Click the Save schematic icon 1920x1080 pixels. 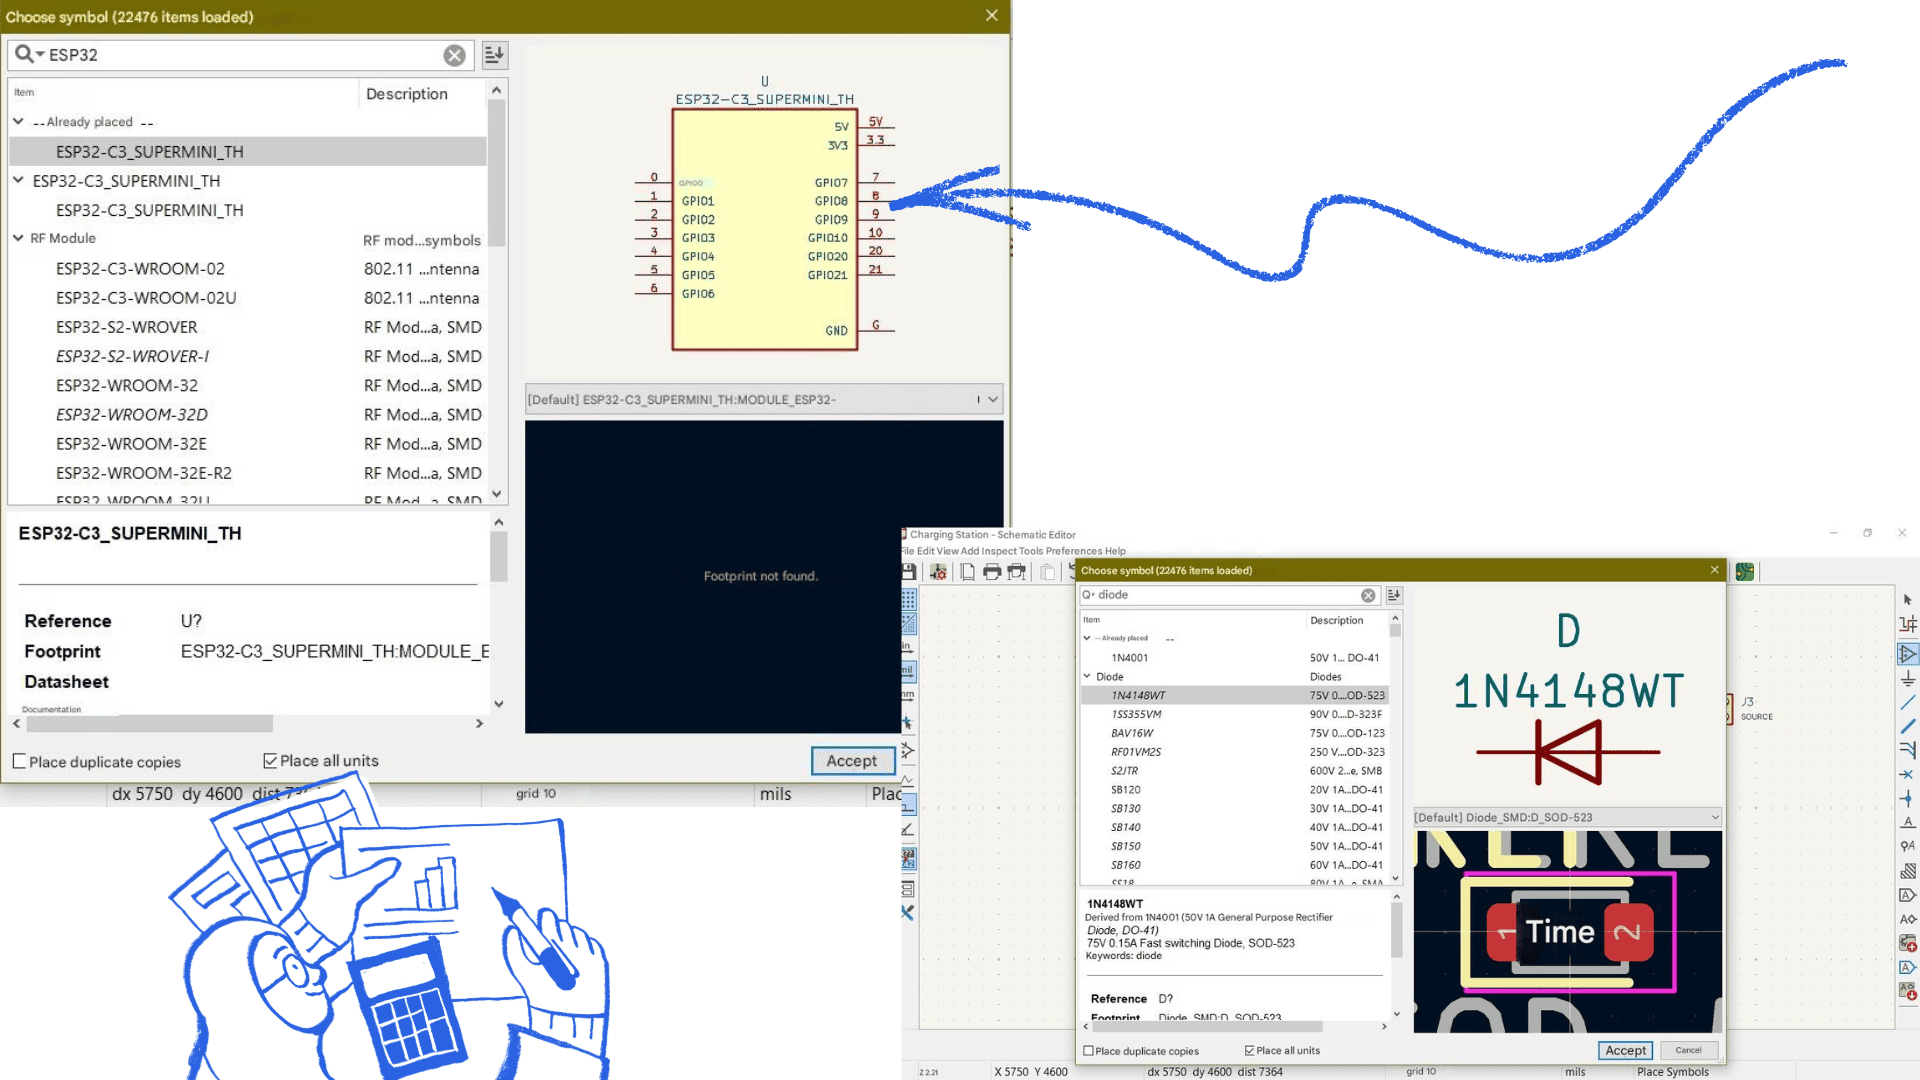[908, 571]
